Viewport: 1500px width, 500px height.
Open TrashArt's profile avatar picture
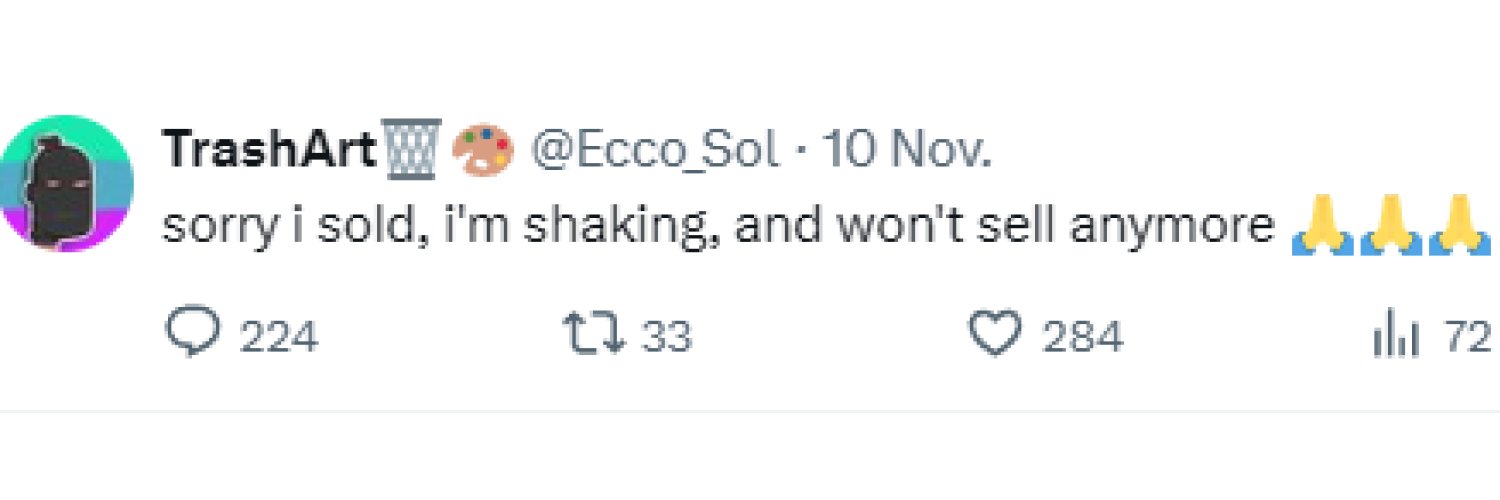point(66,182)
